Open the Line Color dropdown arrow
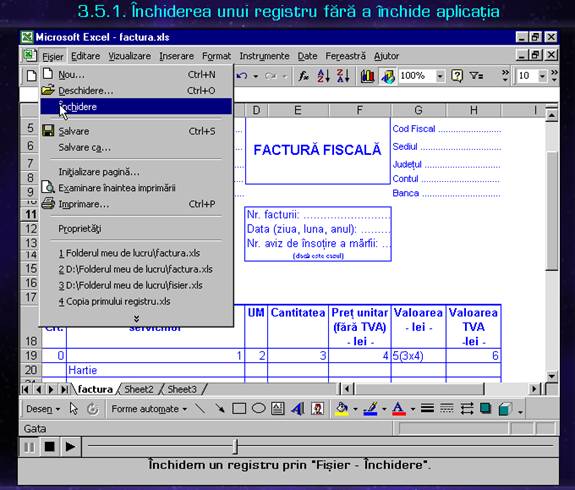This screenshot has width=575, height=490. coord(384,409)
